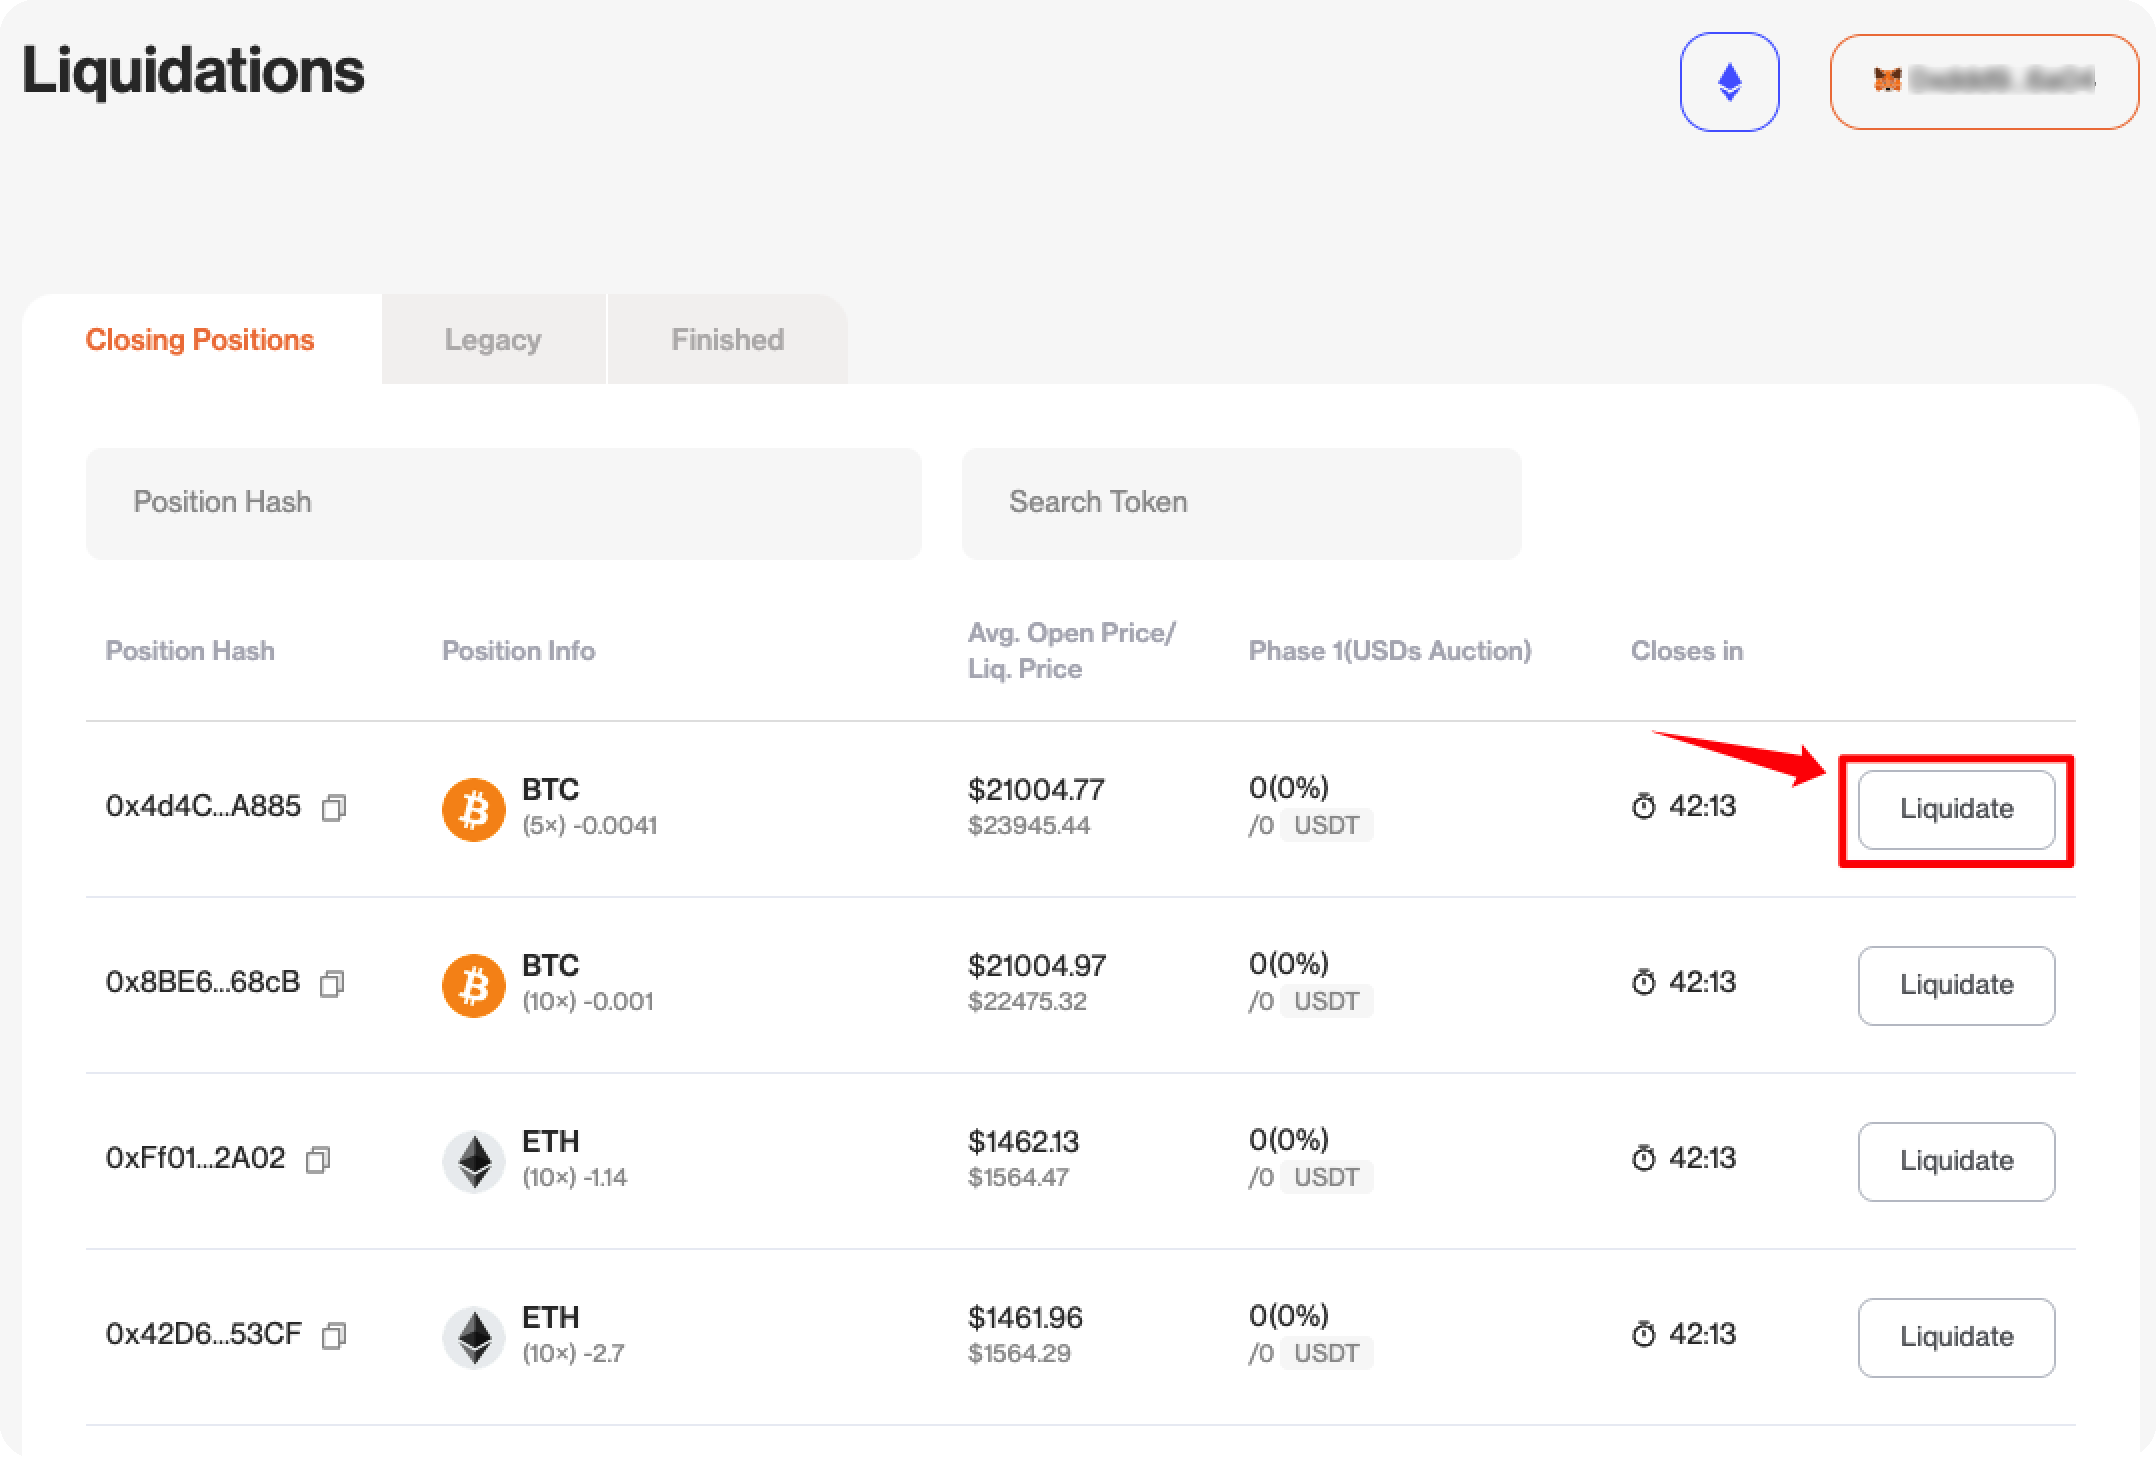Click the Bitcoin icon in first row
Viewport: 2156px width, 1458px height.
pyautogui.click(x=473, y=809)
